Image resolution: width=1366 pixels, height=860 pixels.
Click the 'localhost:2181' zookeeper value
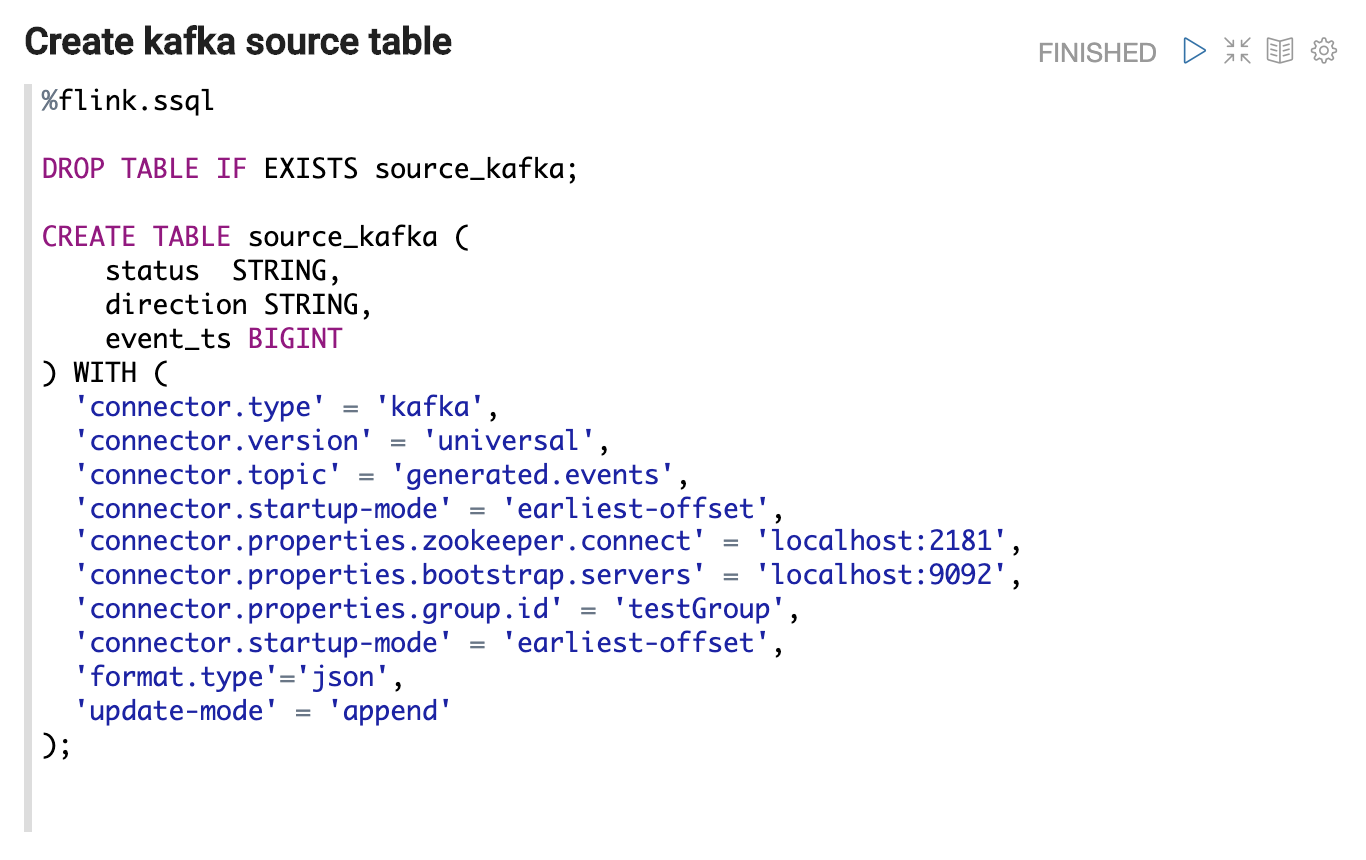pyautogui.click(x=888, y=542)
